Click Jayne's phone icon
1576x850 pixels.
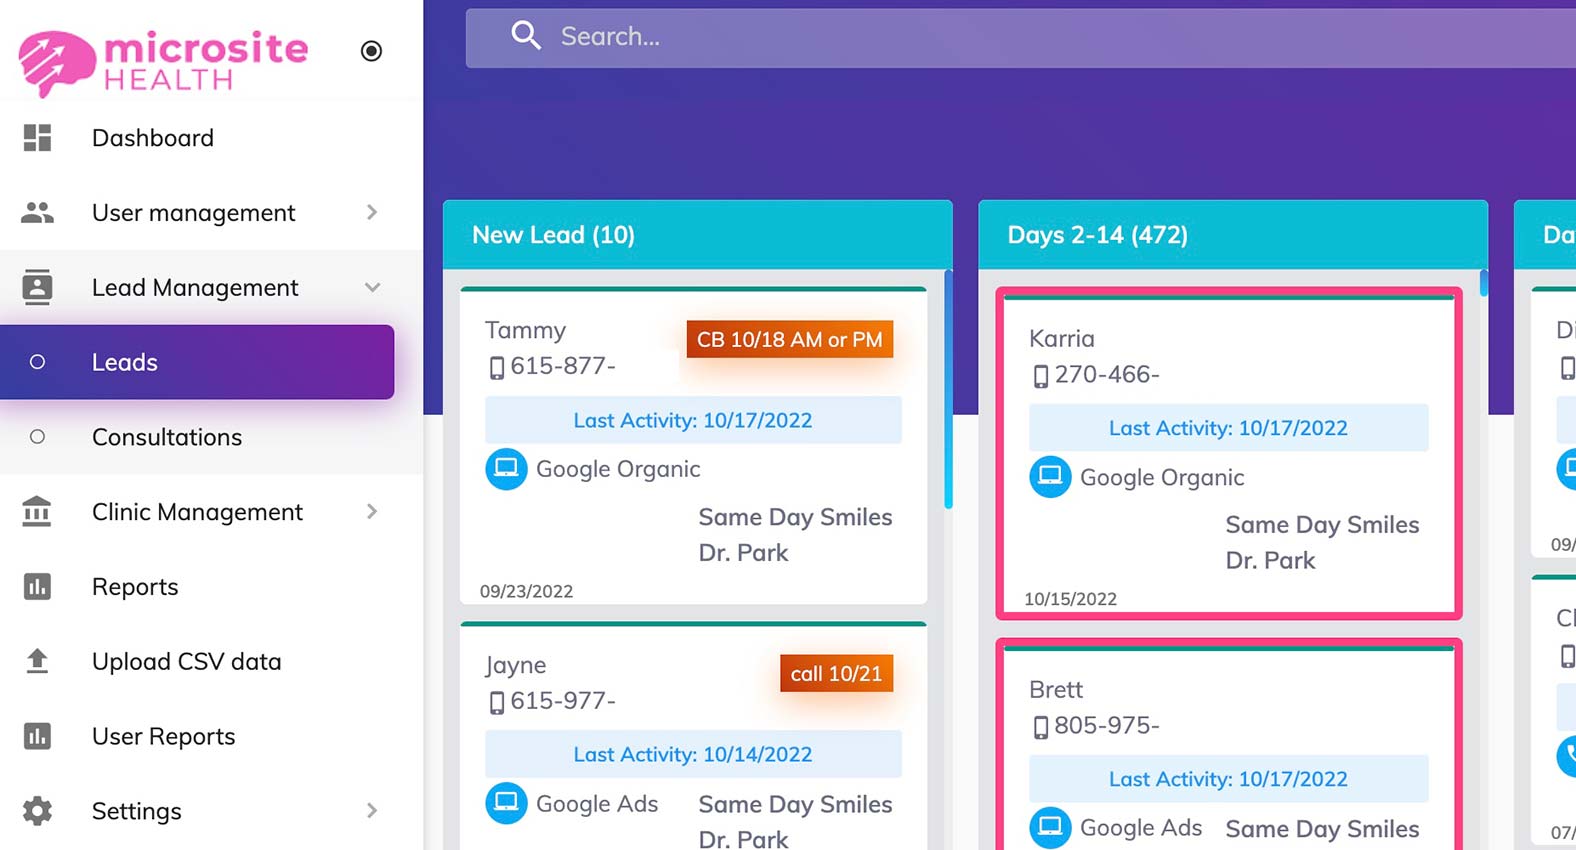click(496, 703)
